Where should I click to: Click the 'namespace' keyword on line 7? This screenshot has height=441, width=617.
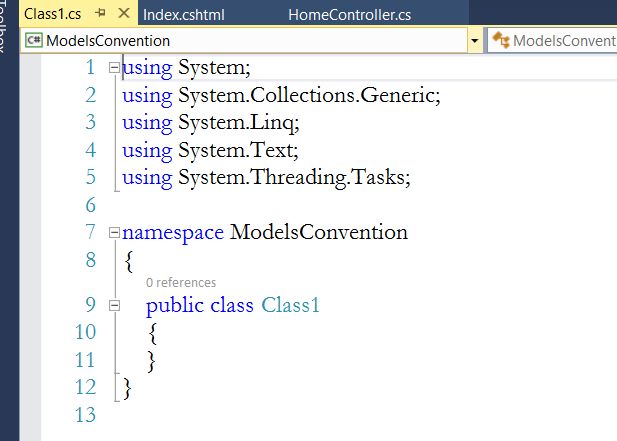click(173, 233)
